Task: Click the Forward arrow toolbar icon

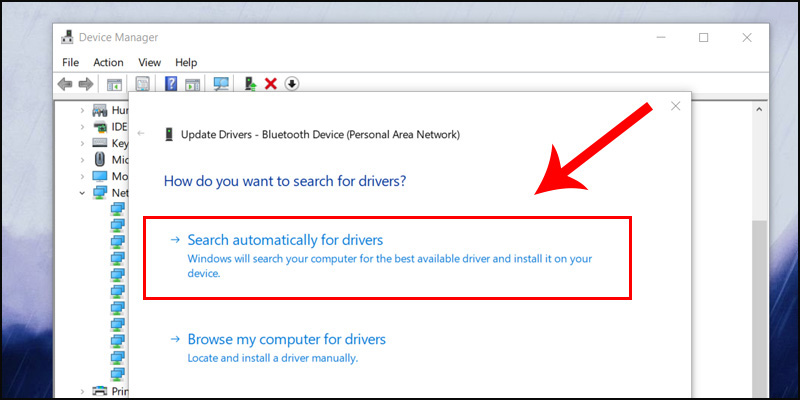Action: click(86, 84)
